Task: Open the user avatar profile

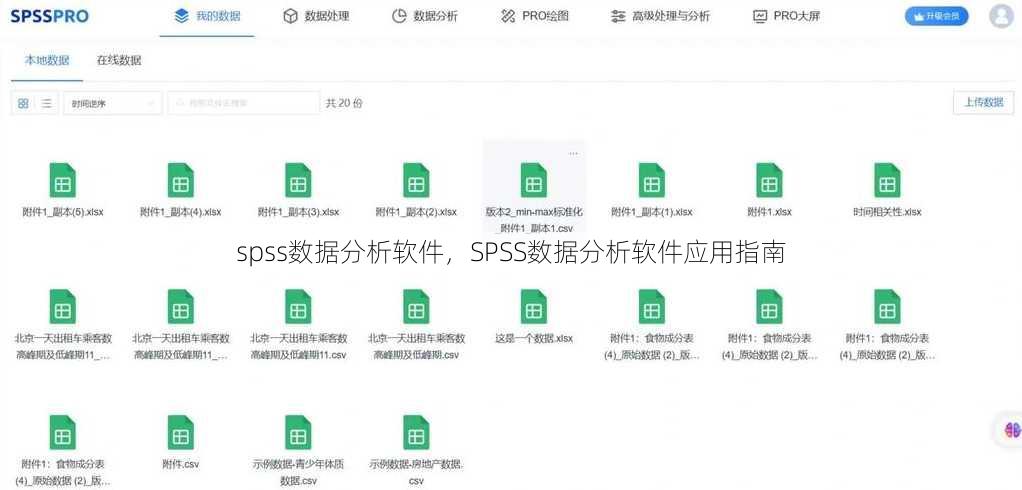Action: [x=1001, y=16]
